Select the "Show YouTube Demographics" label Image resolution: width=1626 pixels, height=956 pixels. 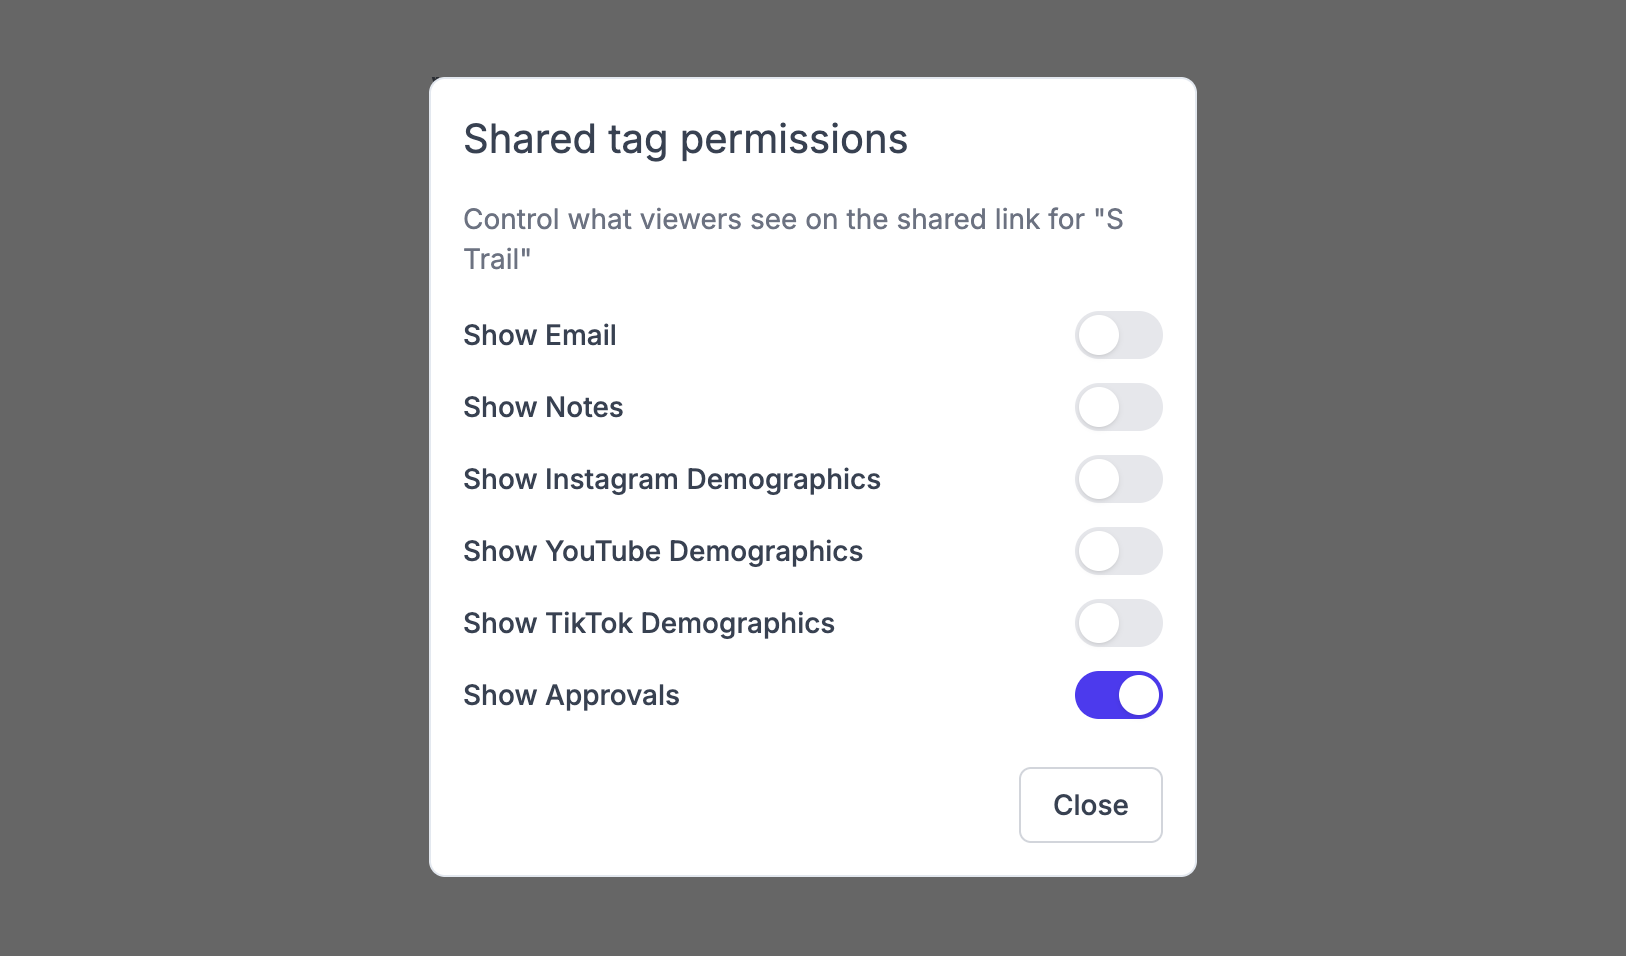(662, 551)
